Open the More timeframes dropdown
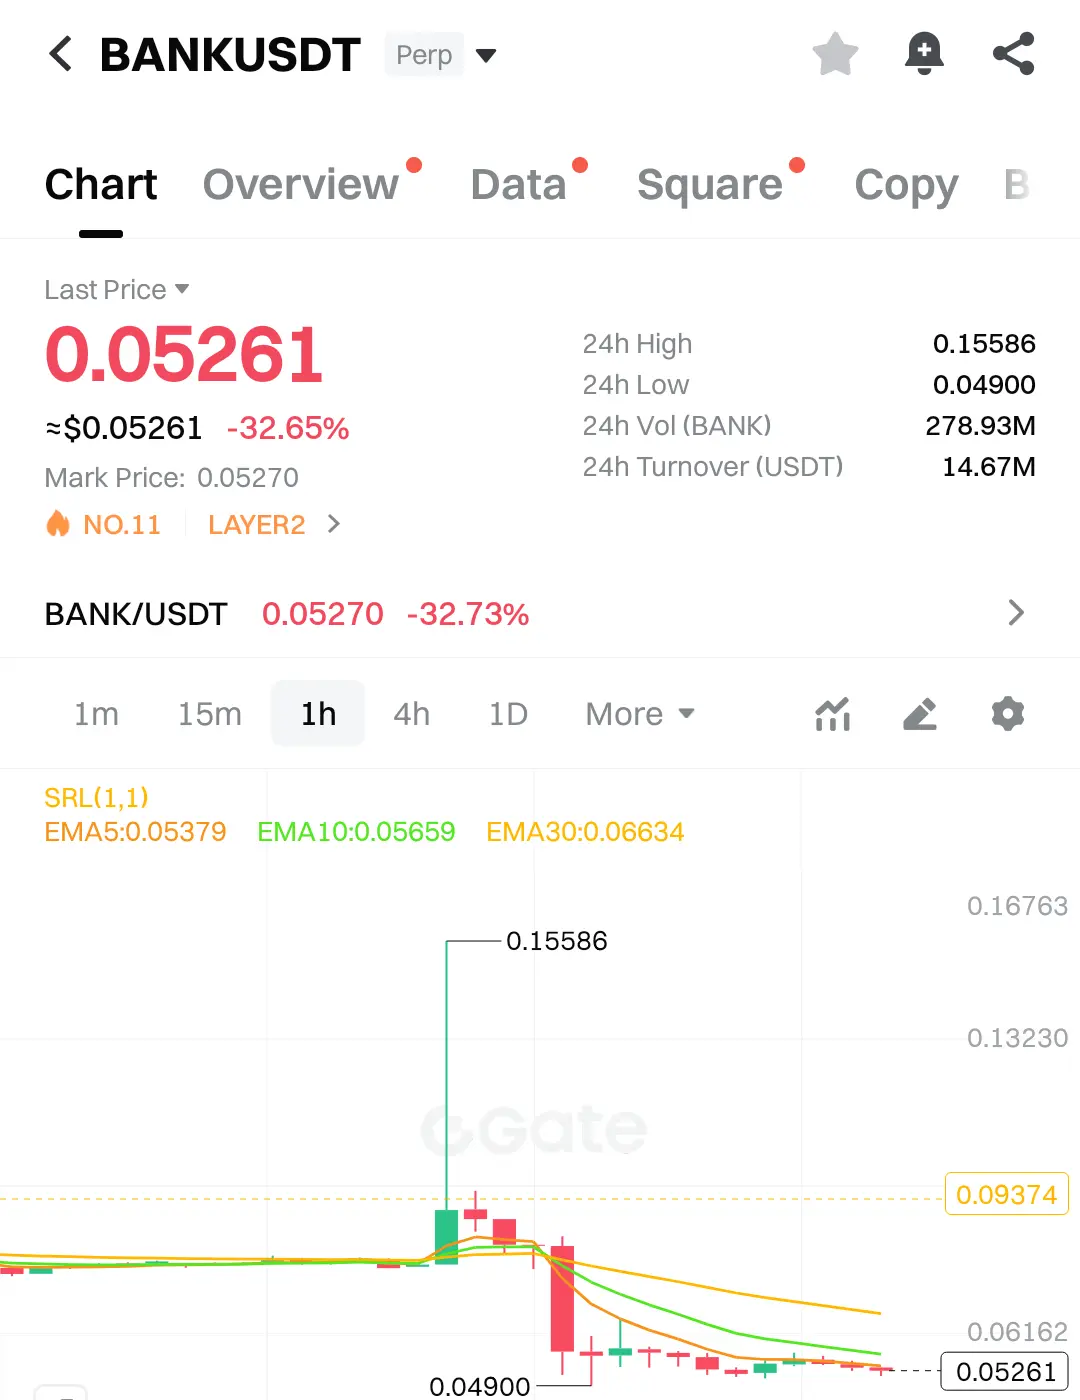Image resolution: width=1080 pixels, height=1400 pixels. click(640, 714)
